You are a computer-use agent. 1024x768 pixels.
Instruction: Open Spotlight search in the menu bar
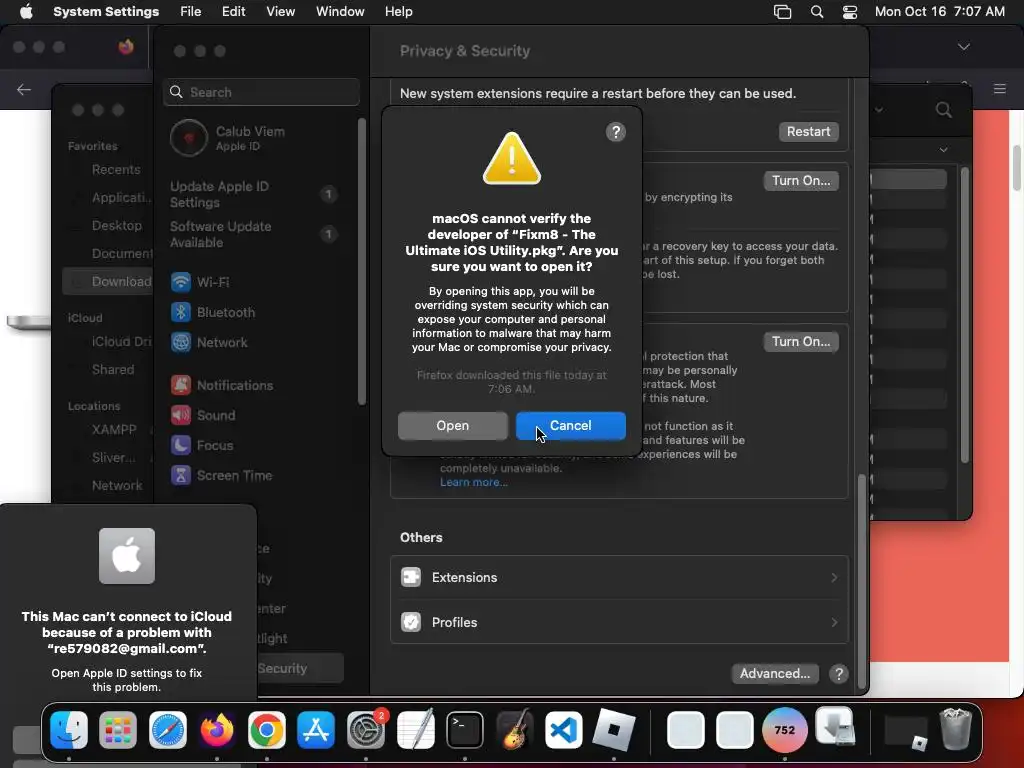(x=816, y=12)
